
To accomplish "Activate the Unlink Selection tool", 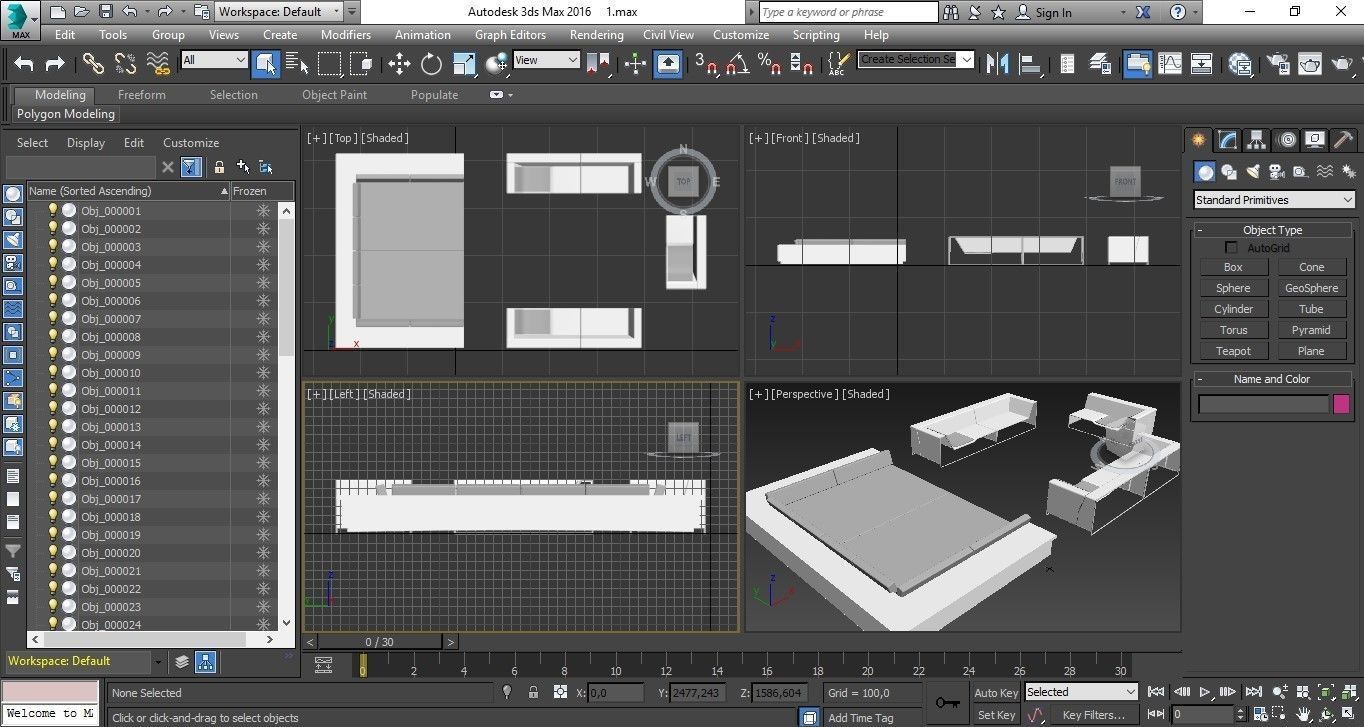I will click(x=125, y=63).
